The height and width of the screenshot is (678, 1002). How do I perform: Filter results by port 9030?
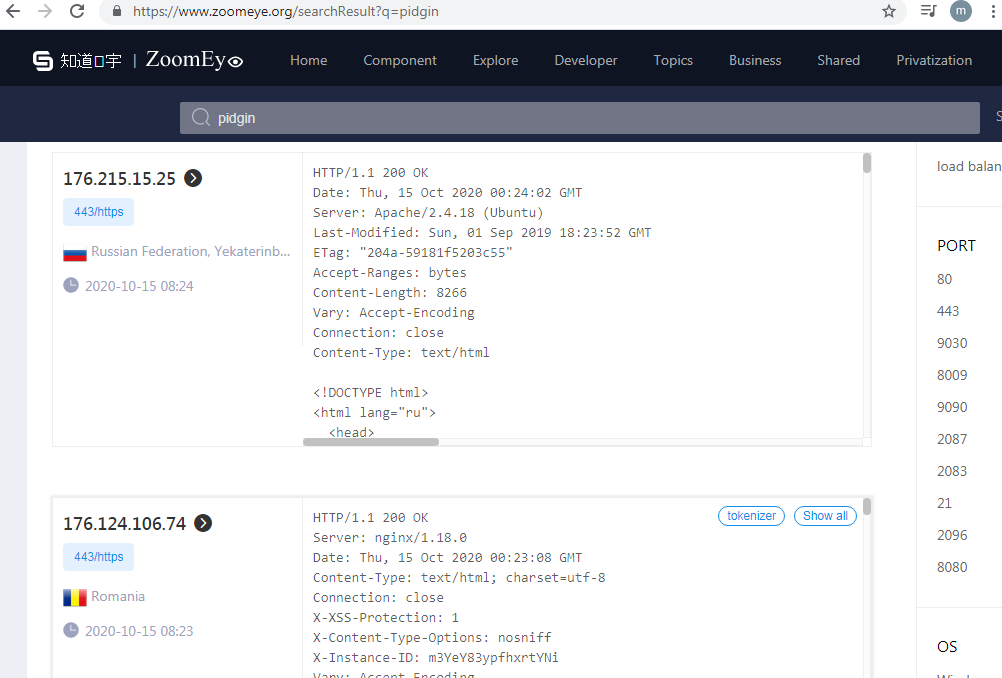coord(952,343)
